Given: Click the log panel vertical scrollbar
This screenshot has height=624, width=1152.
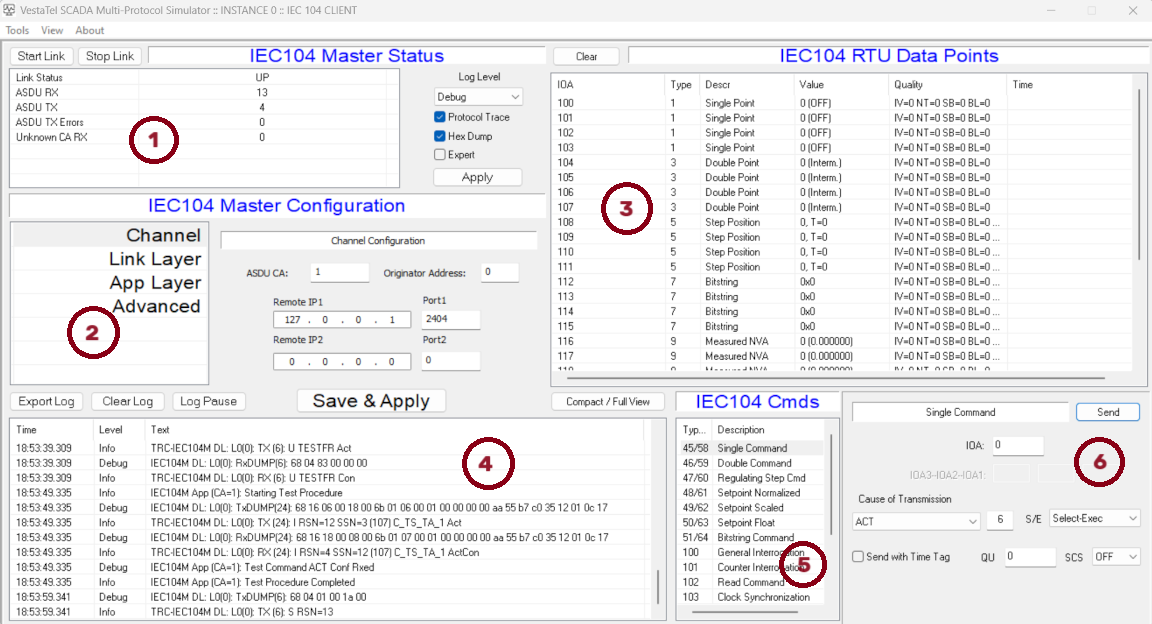Looking at the screenshot, I should (x=657, y=584).
